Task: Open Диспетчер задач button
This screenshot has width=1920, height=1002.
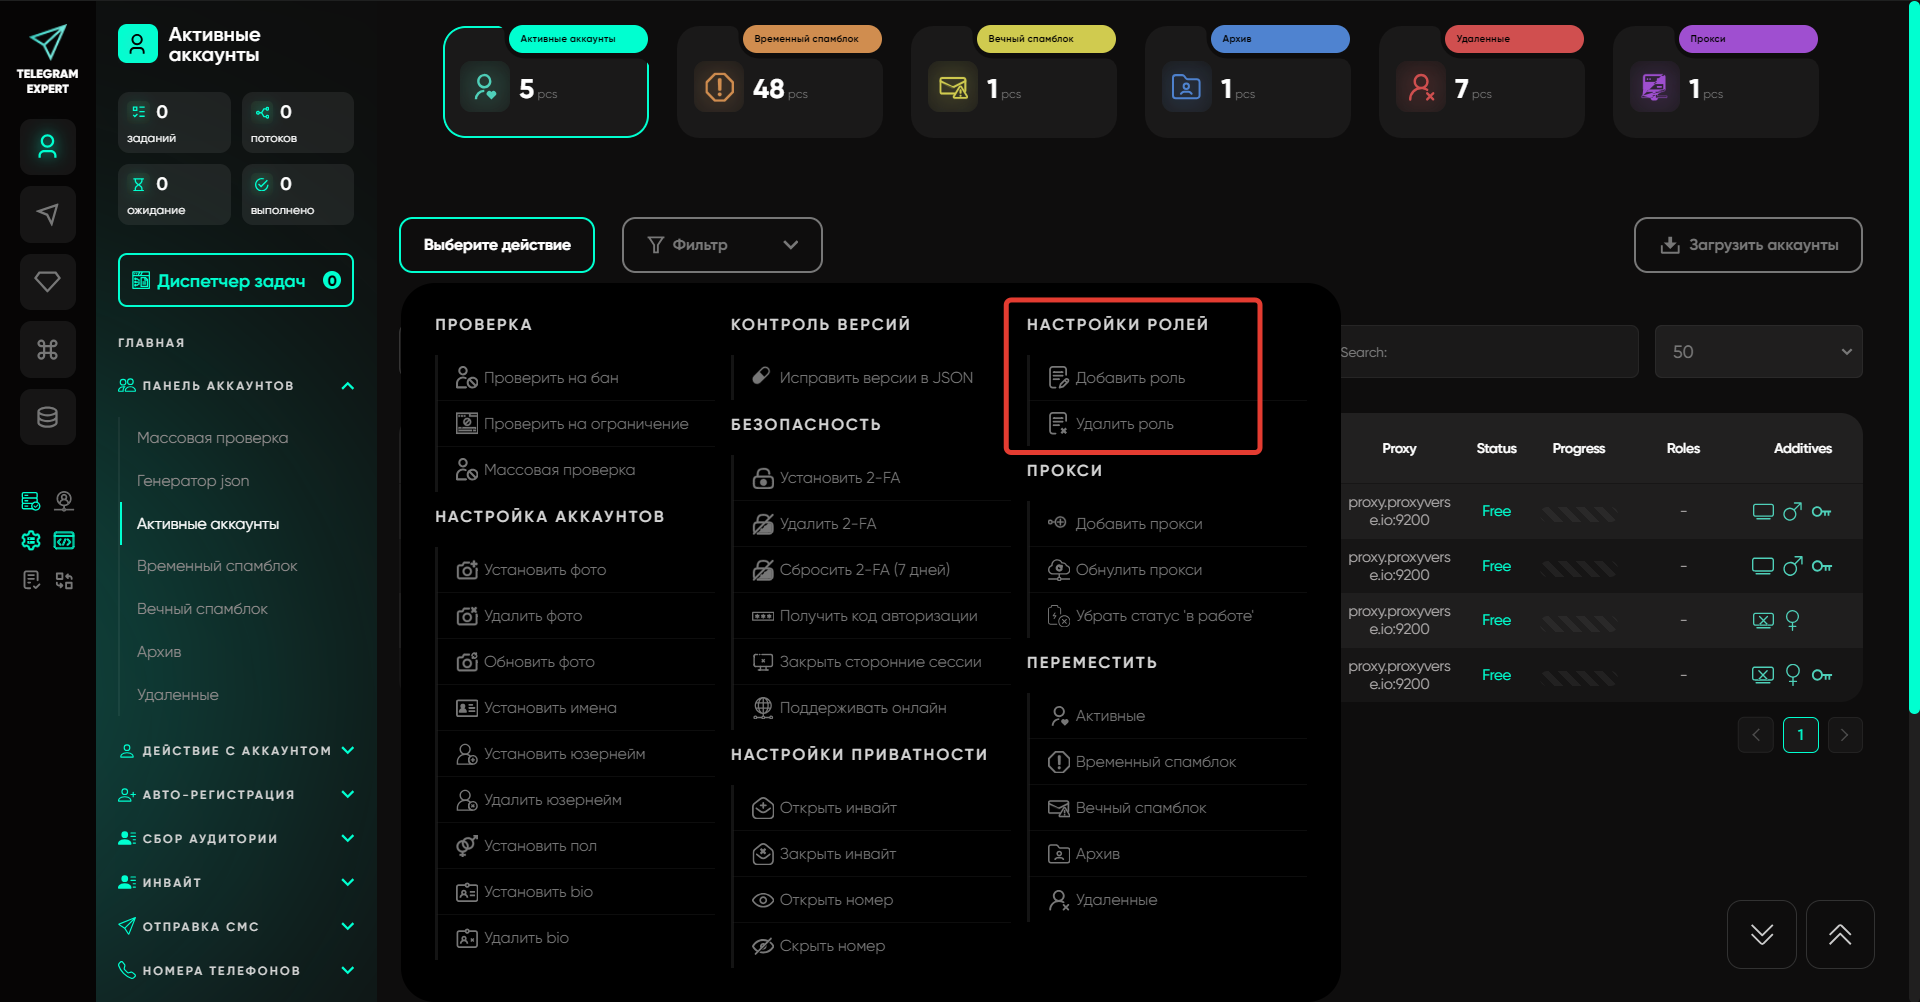Action: coord(235,281)
